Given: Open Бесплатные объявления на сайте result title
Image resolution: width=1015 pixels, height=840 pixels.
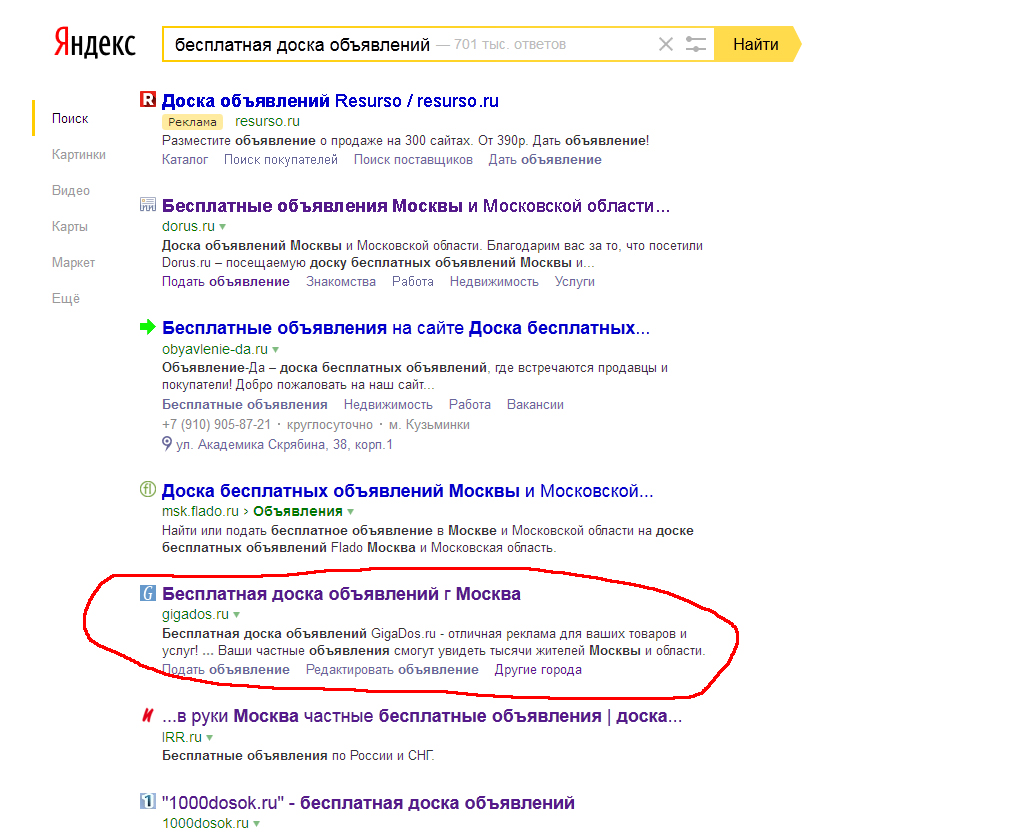Looking at the screenshot, I should [406, 328].
